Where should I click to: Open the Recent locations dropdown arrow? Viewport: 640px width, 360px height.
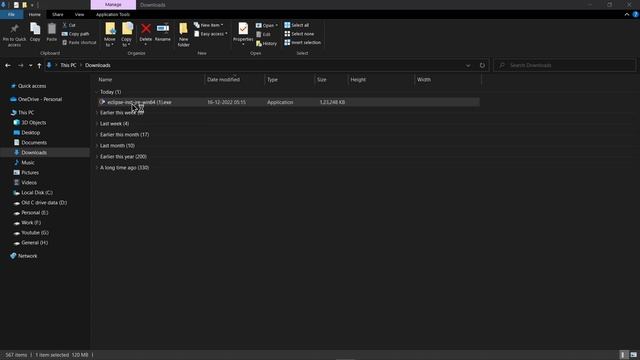coord(30,65)
